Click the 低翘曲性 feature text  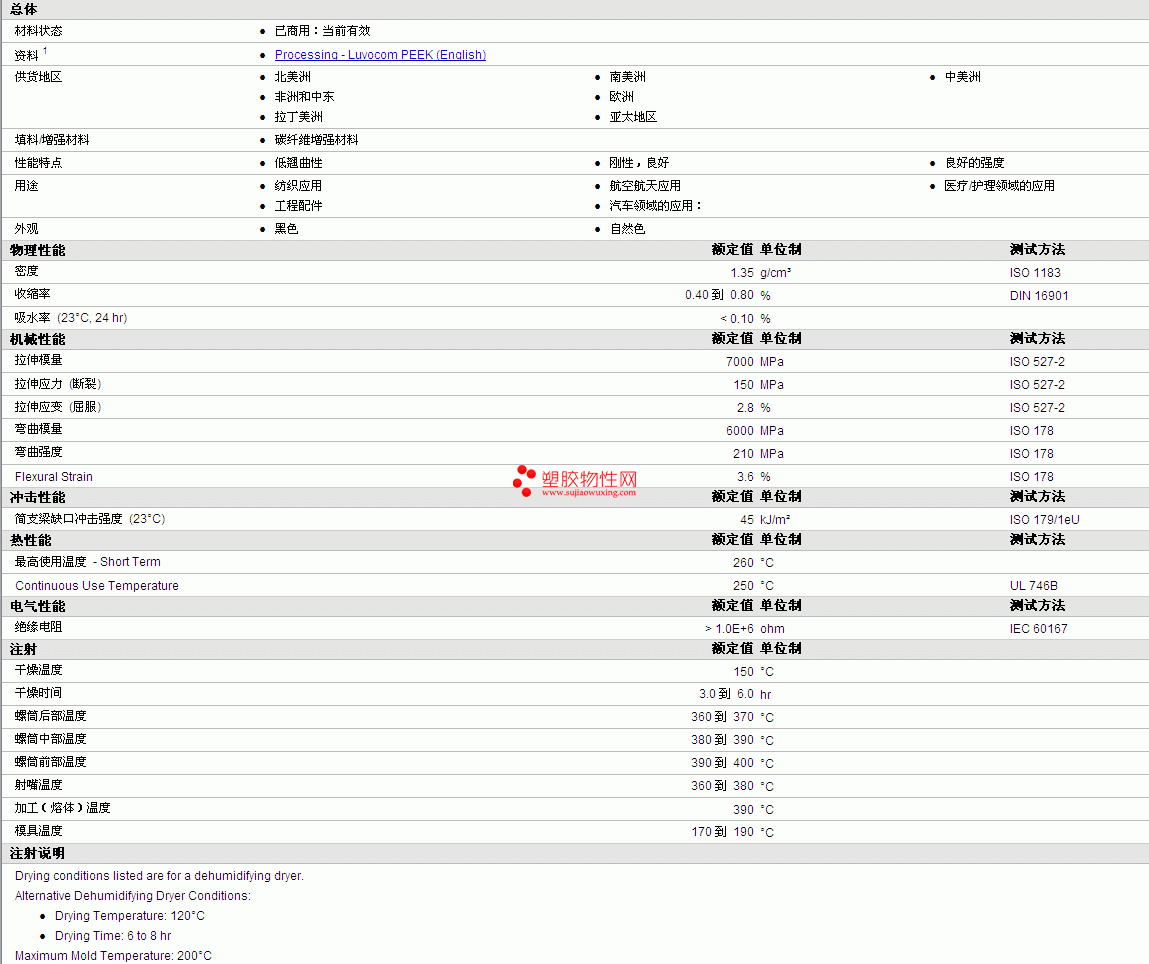pos(298,163)
